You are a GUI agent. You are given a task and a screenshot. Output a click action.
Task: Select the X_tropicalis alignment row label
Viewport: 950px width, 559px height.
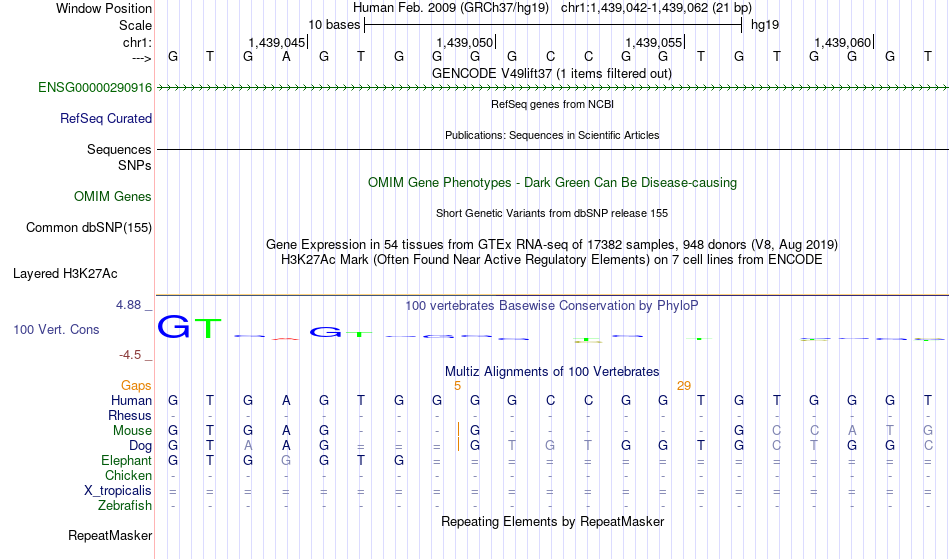118,491
